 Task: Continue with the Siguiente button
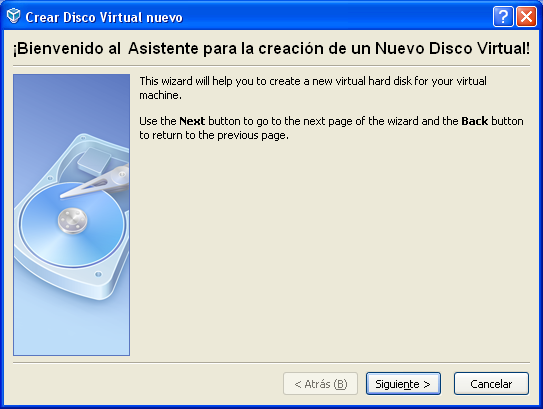(x=403, y=384)
